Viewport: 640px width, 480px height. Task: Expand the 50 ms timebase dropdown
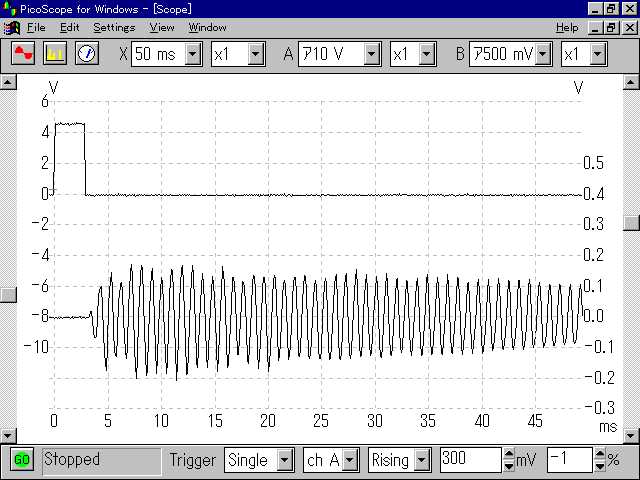[193, 54]
